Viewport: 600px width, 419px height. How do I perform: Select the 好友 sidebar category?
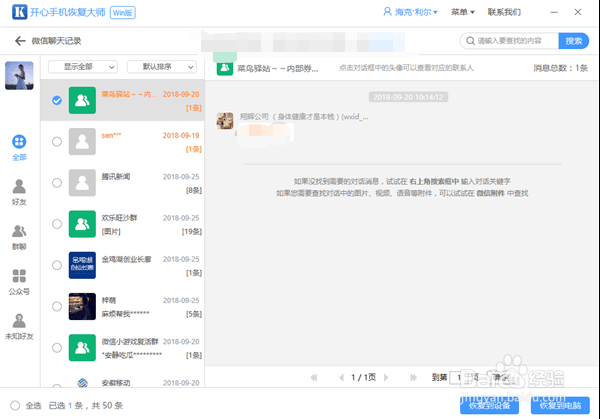(x=19, y=192)
